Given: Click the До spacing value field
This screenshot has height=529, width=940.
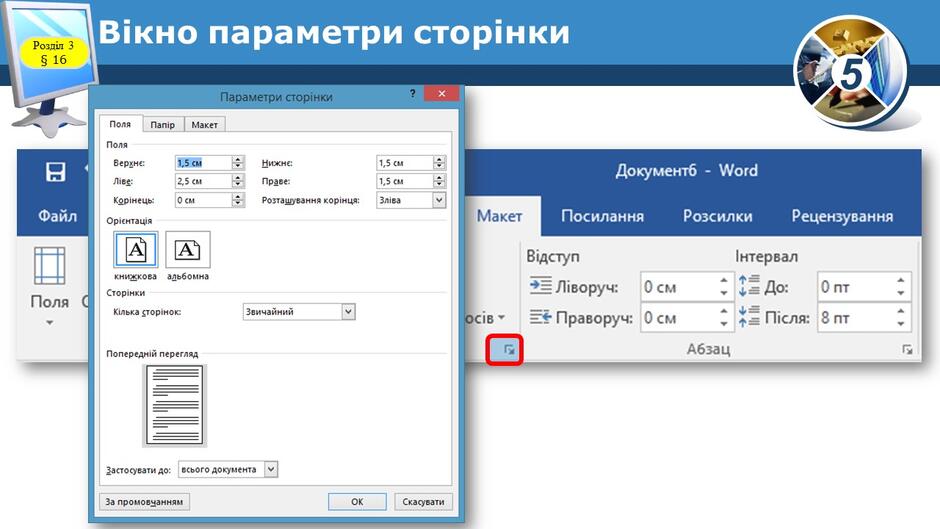Looking at the screenshot, I should click(x=855, y=287).
